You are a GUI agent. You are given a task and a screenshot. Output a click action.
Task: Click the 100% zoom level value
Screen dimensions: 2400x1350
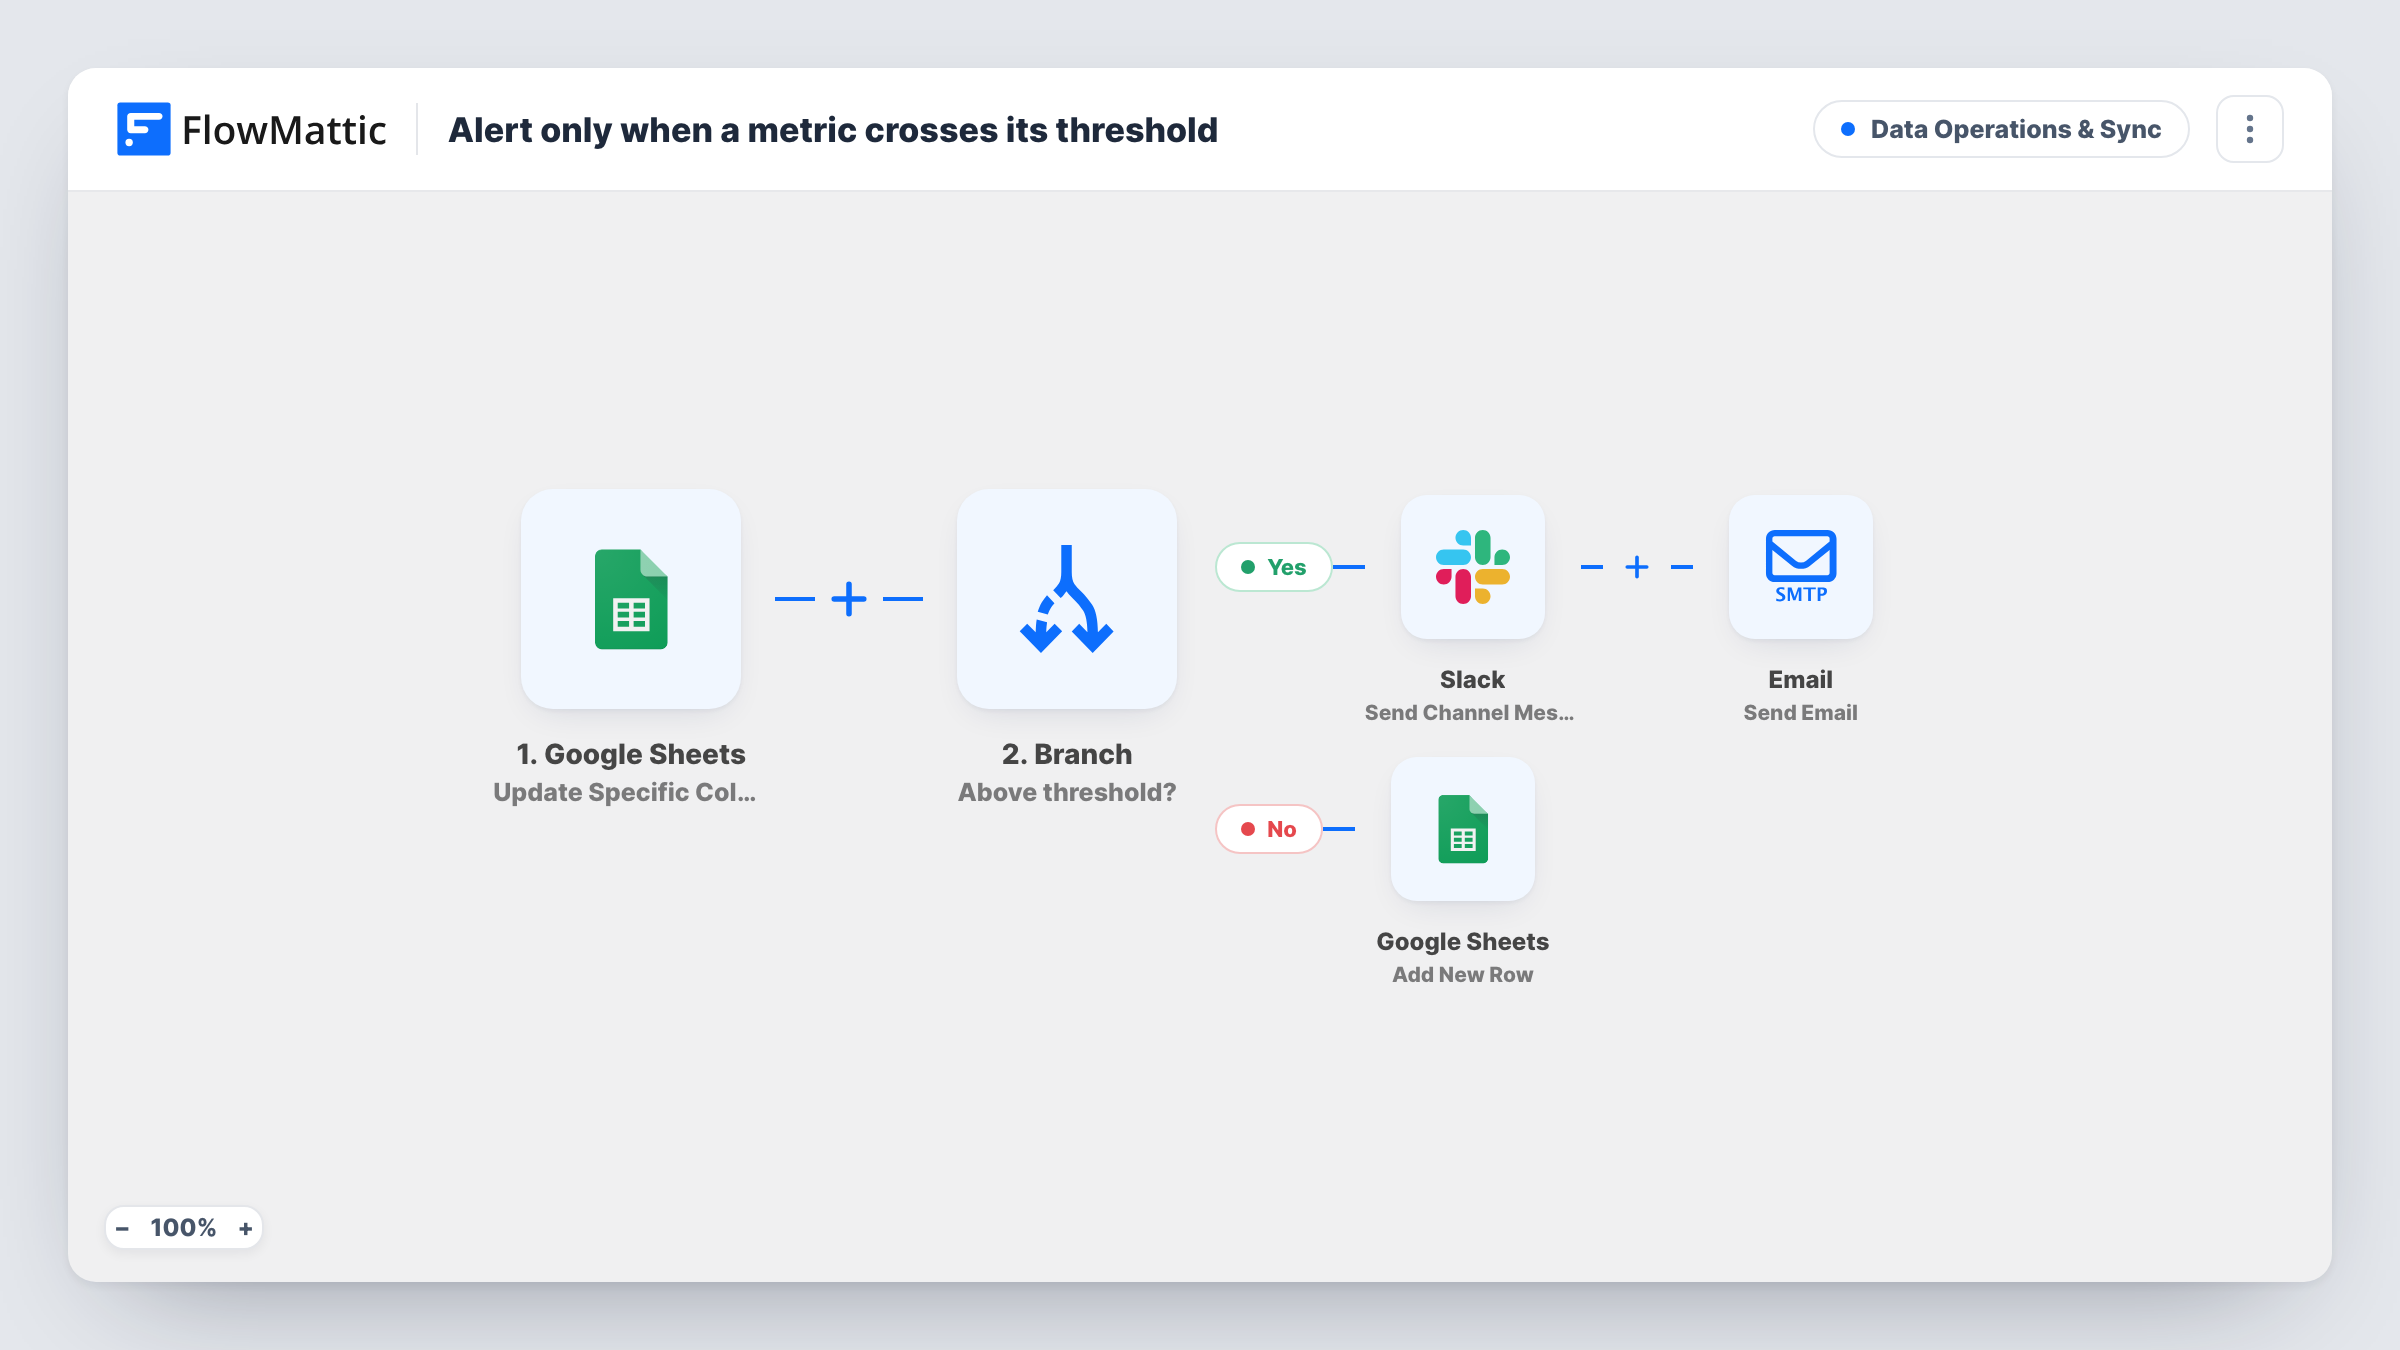coord(183,1228)
